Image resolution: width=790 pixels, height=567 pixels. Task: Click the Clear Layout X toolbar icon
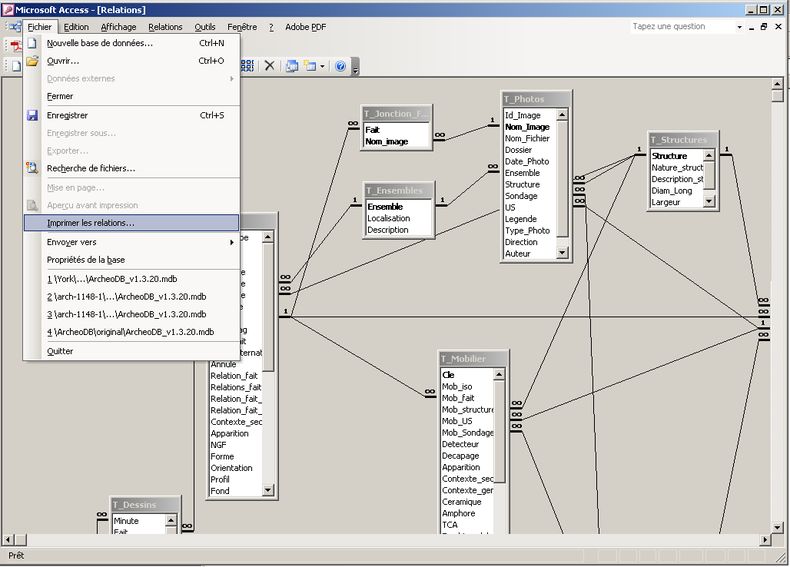[270, 66]
